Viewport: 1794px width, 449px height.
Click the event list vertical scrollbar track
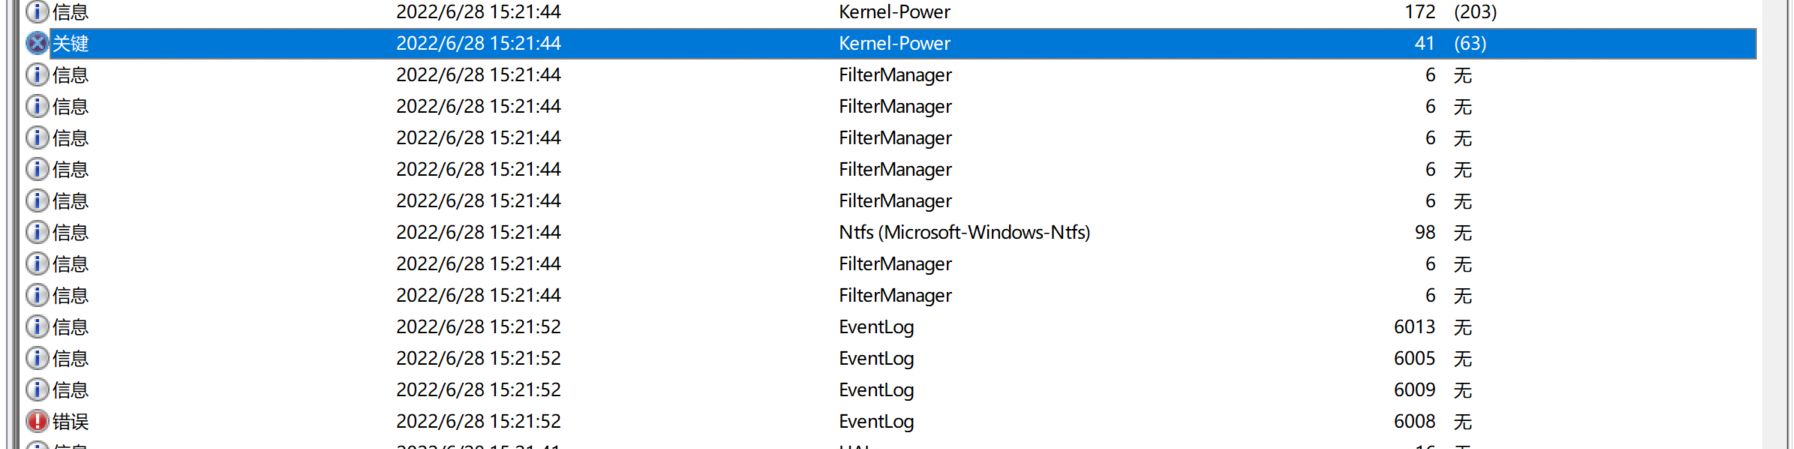pos(1772,250)
